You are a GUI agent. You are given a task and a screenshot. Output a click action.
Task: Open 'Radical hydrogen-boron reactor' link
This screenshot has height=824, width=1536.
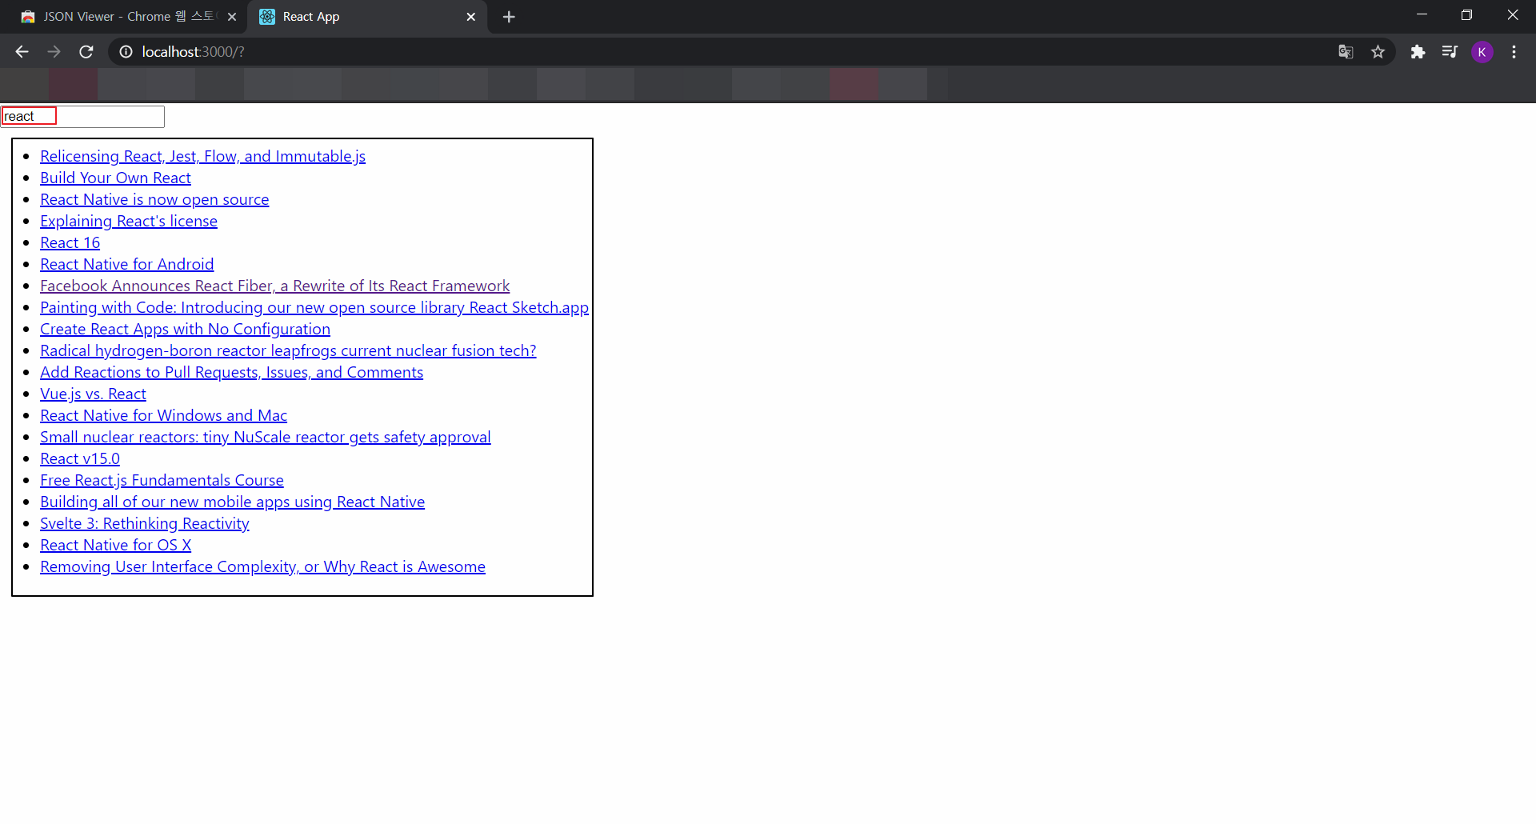click(x=288, y=351)
